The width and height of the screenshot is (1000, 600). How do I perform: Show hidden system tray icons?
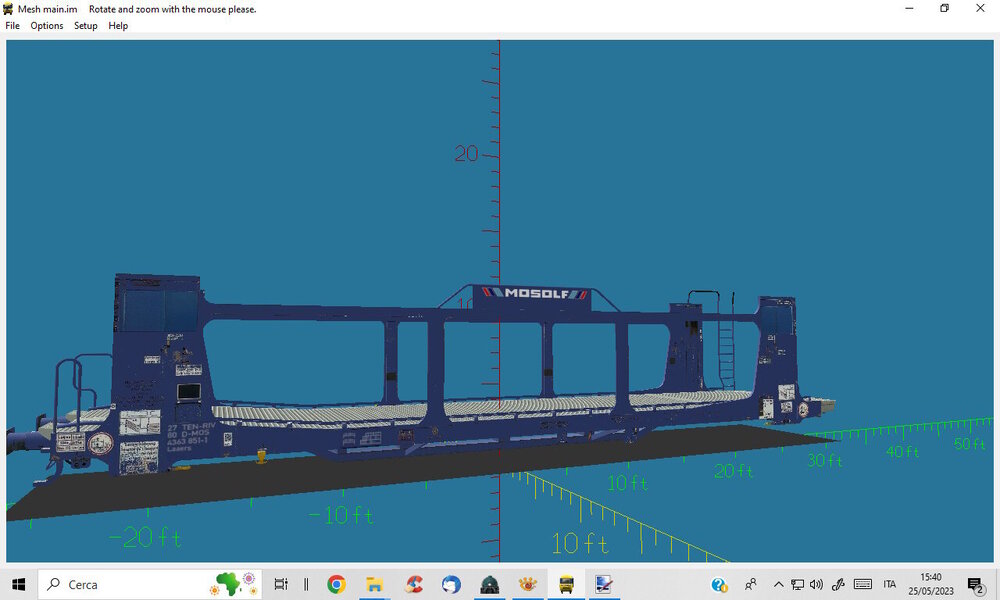[x=778, y=584]
